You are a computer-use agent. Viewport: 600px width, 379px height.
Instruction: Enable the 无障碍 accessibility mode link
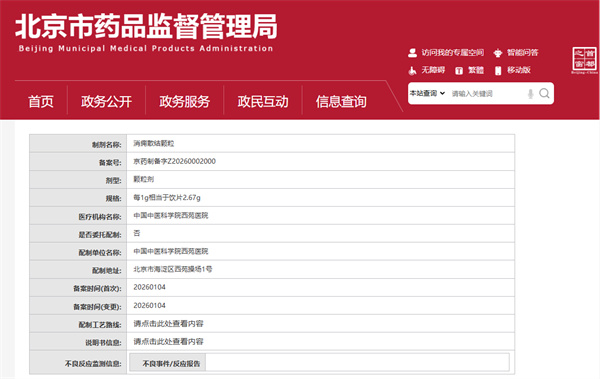[433, 70]
